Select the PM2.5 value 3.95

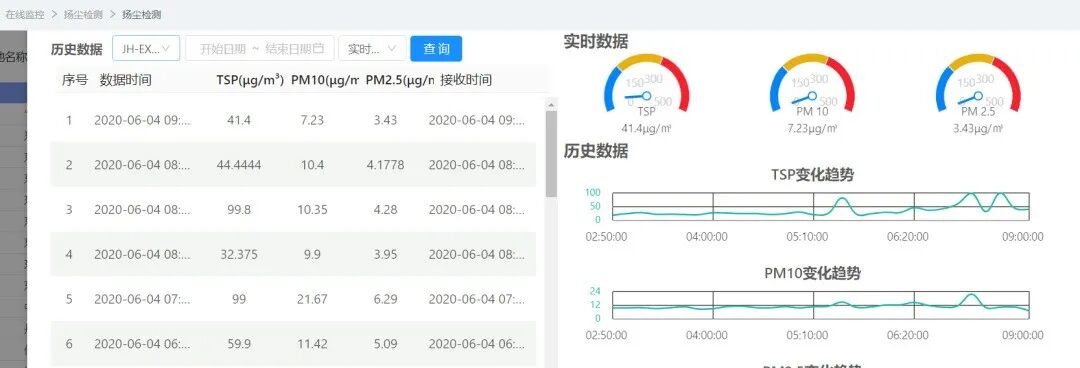tap(385, 254)
